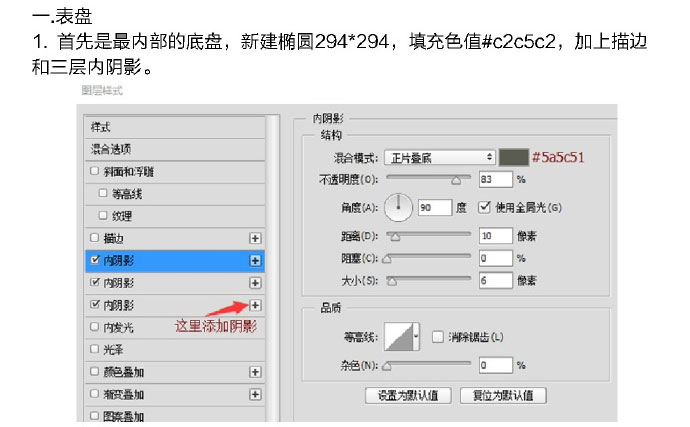Tick the 等高线 sub-option checkbox
Viewport: 690px width, 427px height.
103,193
